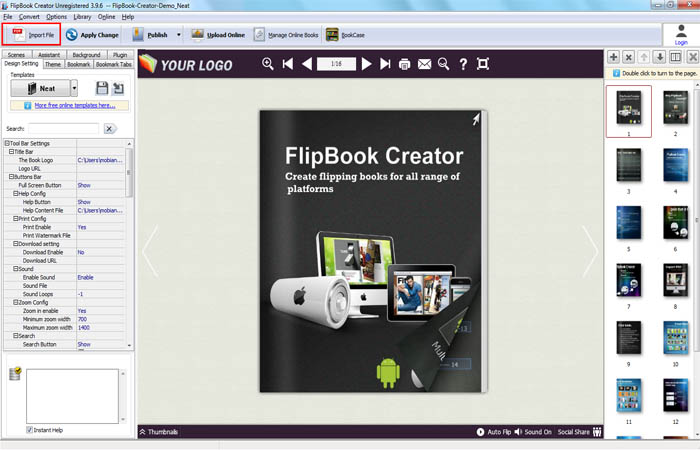Collapse the Help Config node

click(16, 194)
